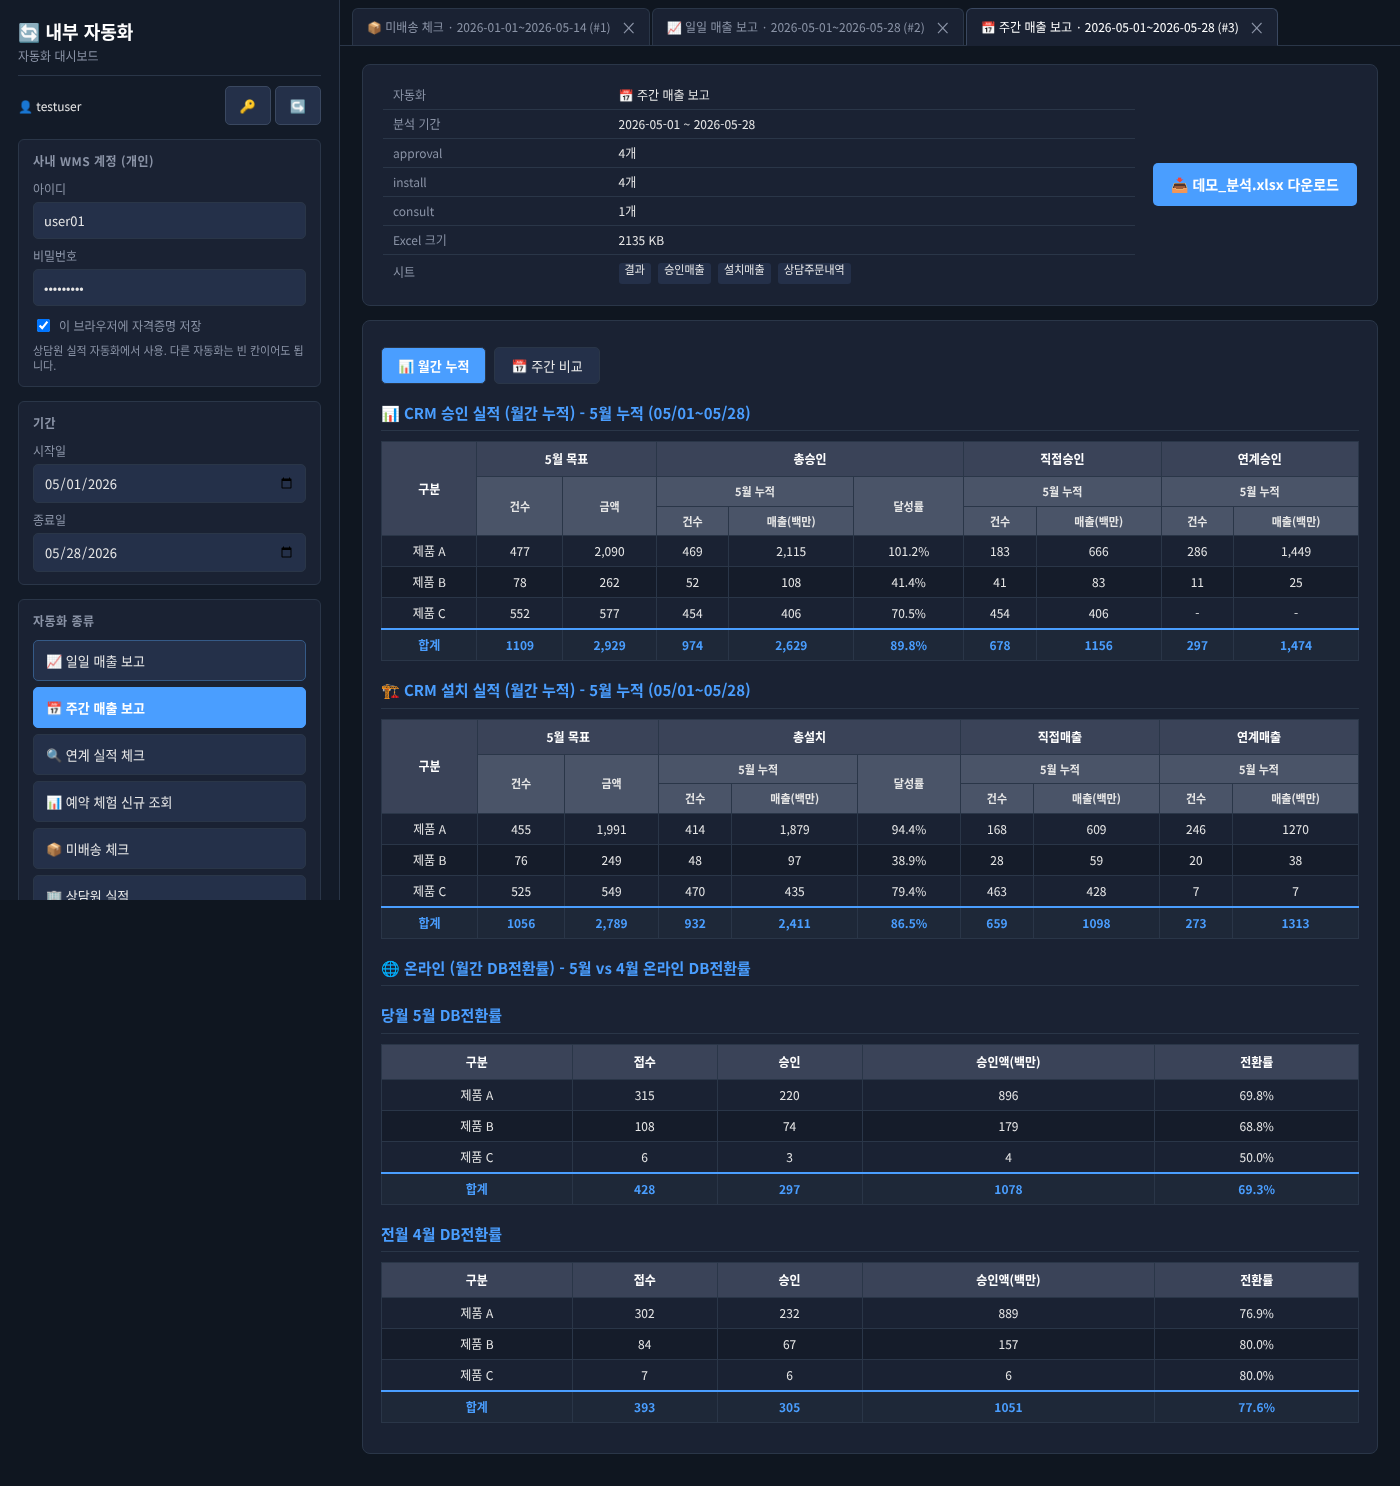The image size is (1400, 1486).
Task: Click 전월 4월 DB전환률 subheading
Action: (x=441, y=1235)
